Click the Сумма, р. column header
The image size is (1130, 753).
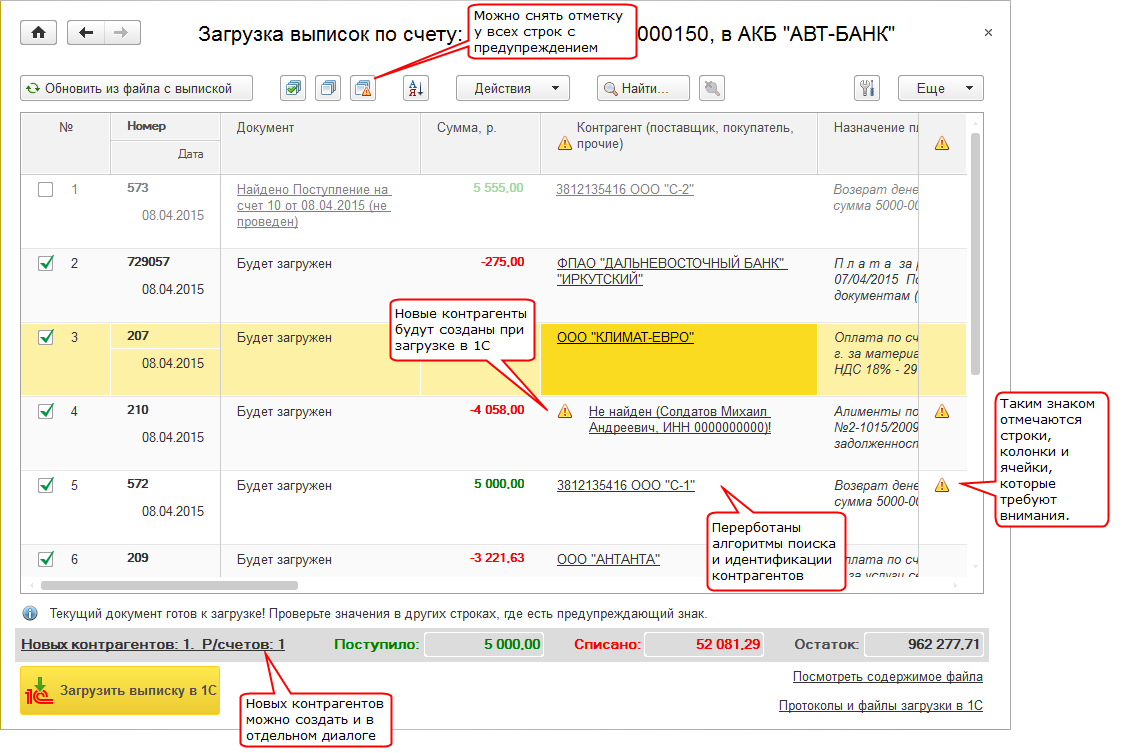point(481,143)
